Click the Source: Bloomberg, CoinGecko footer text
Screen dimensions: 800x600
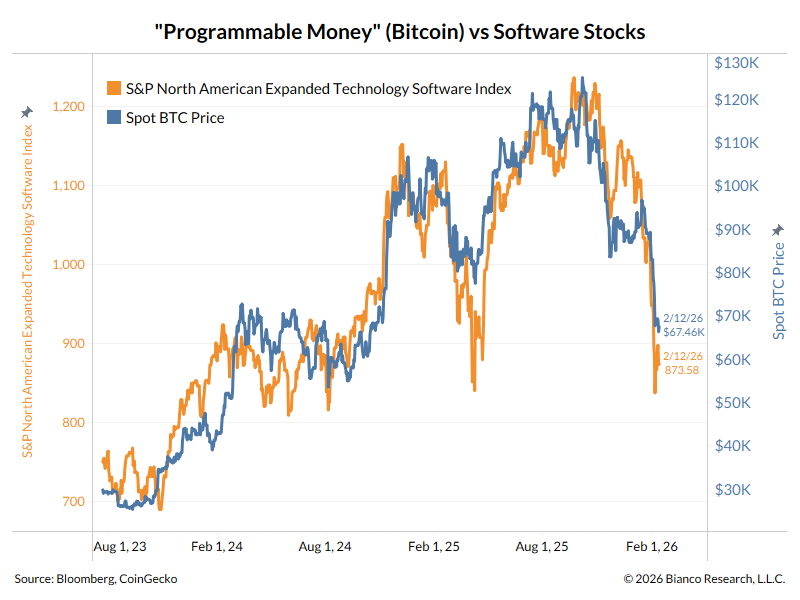coord(96,578)
